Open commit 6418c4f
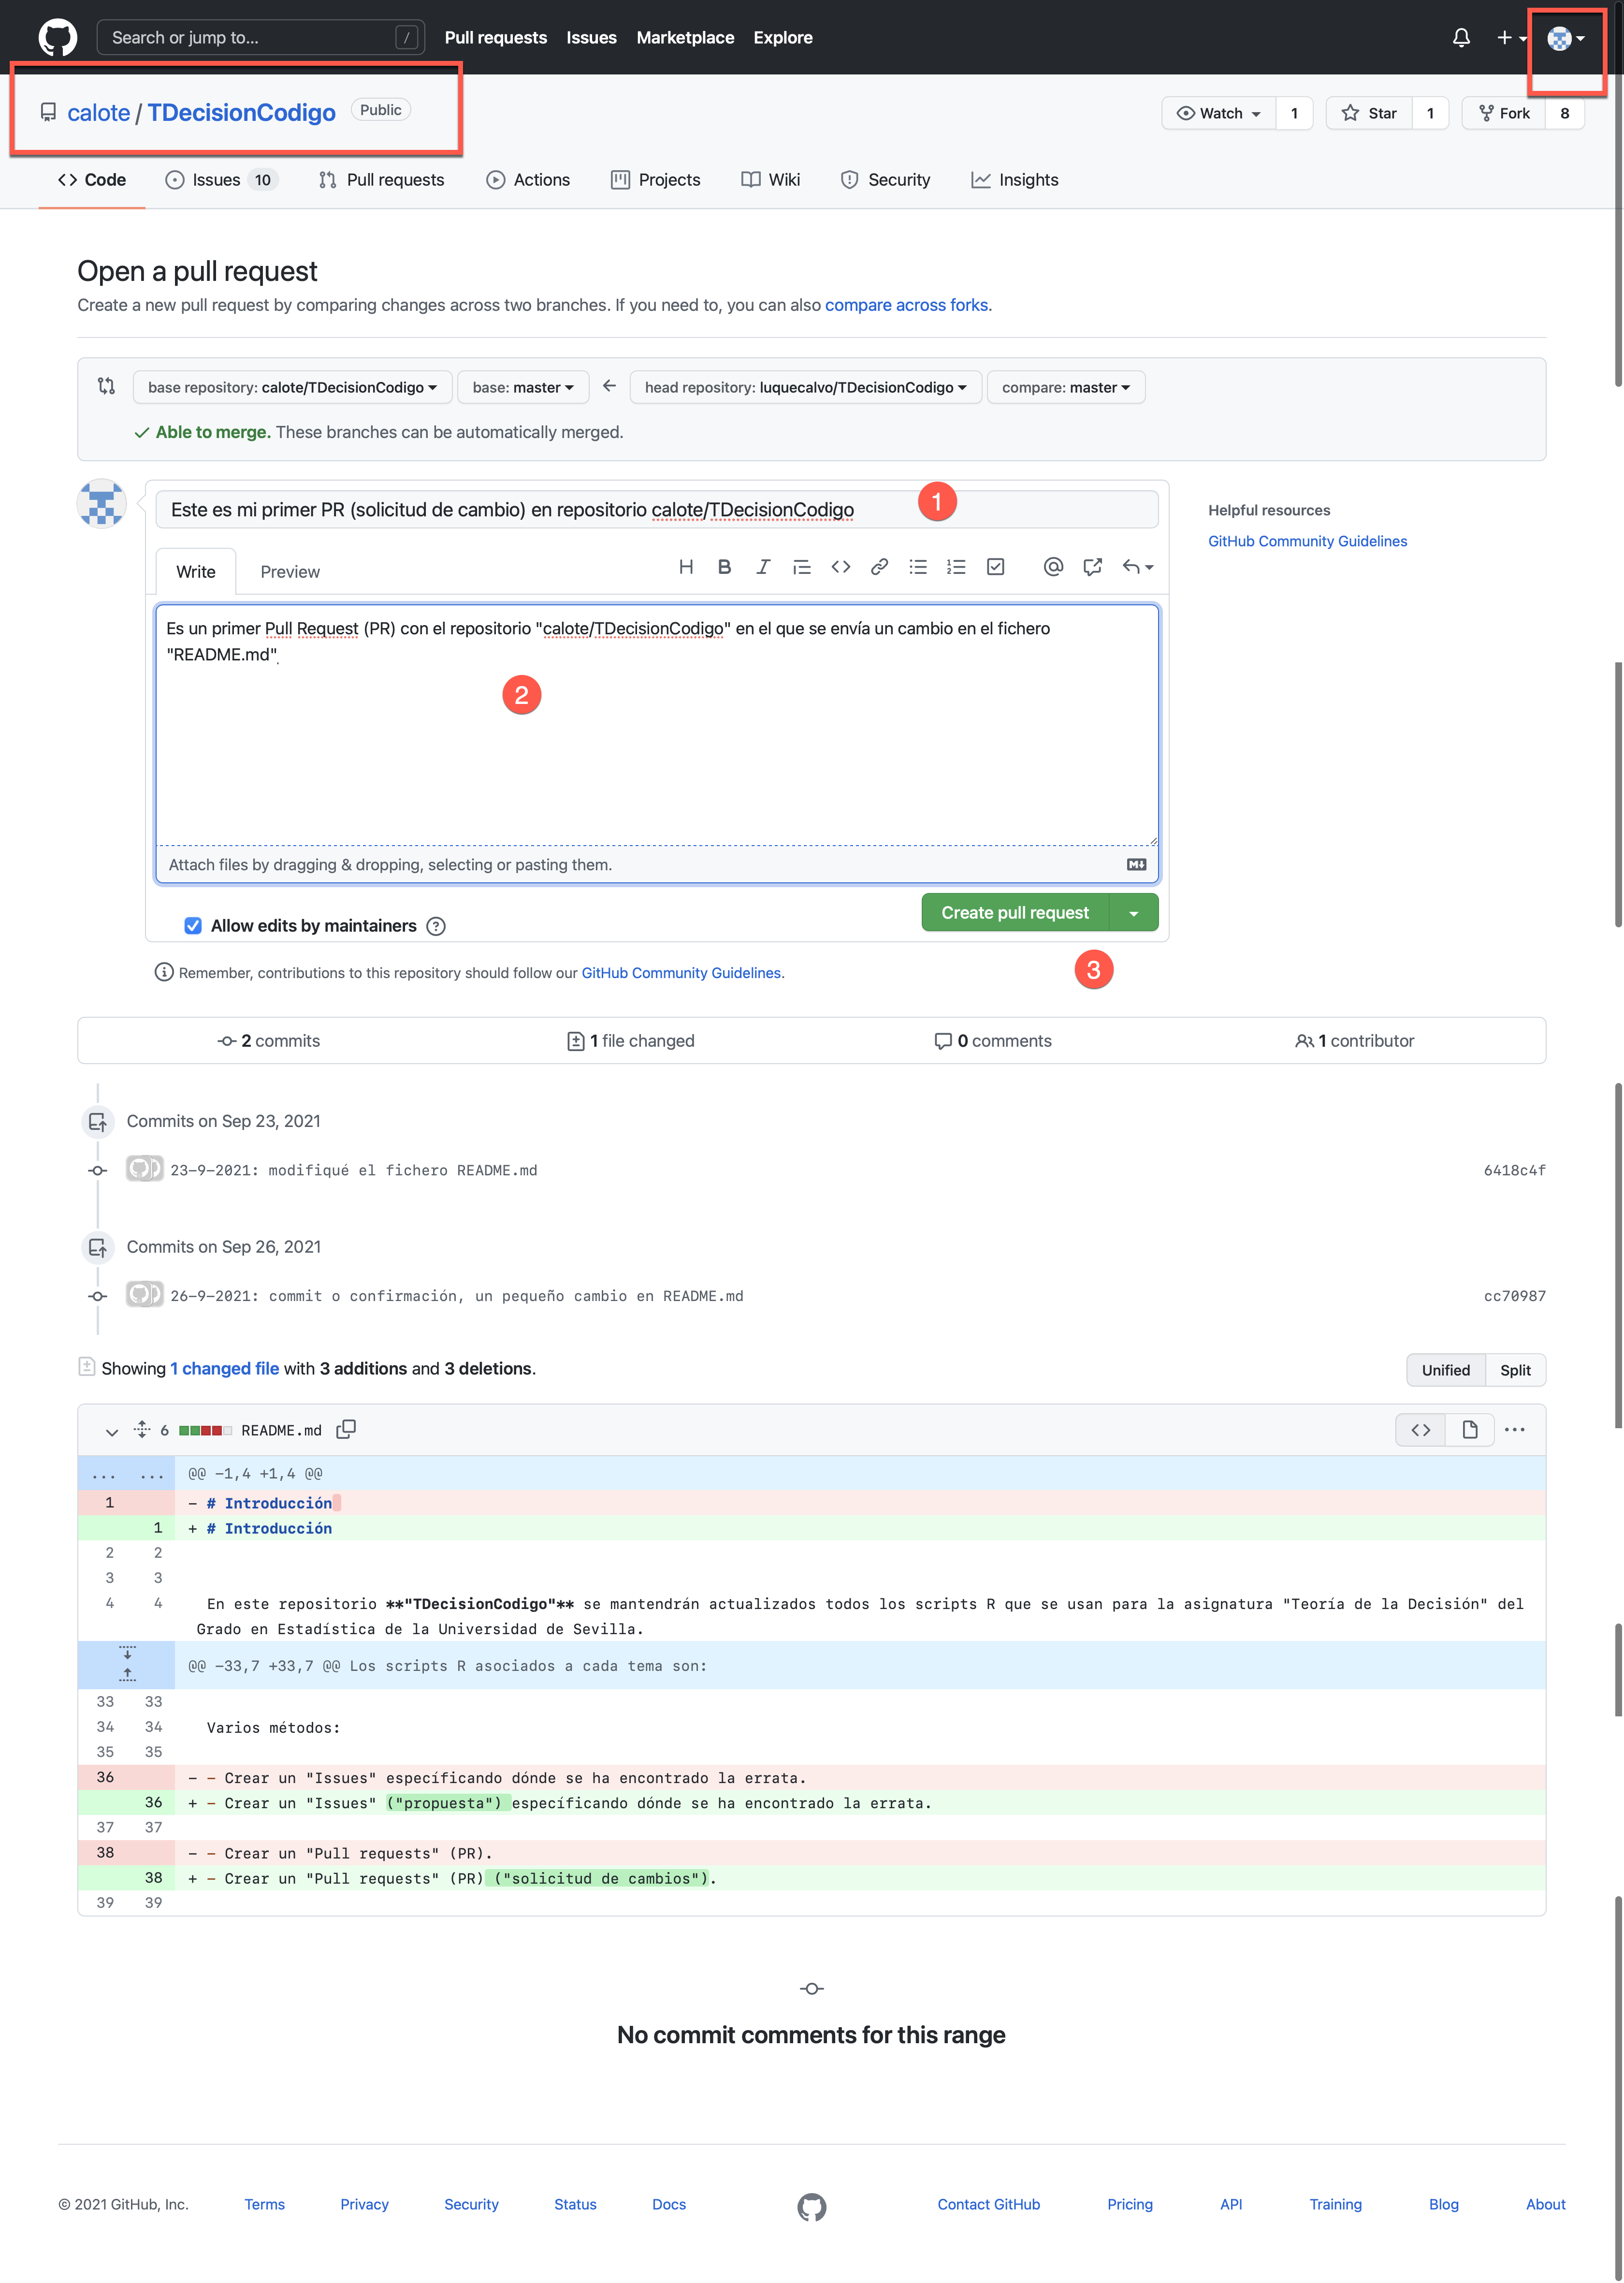 click(1514, 1170)
